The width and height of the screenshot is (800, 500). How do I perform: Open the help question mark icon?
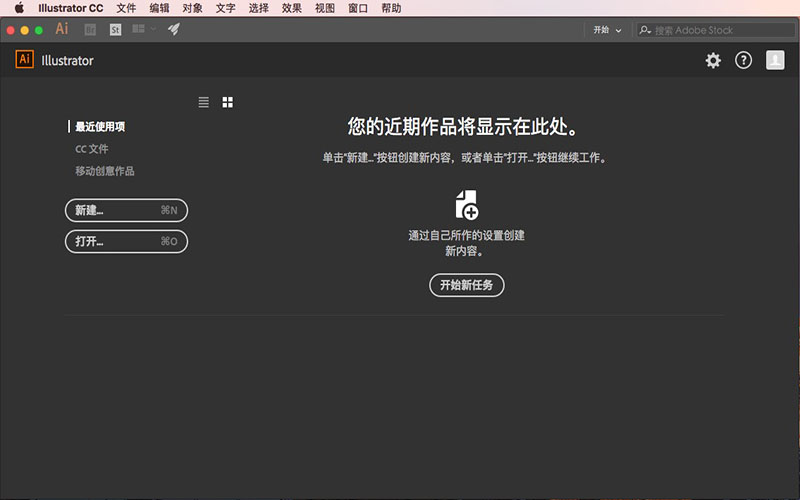click(743, 60)
